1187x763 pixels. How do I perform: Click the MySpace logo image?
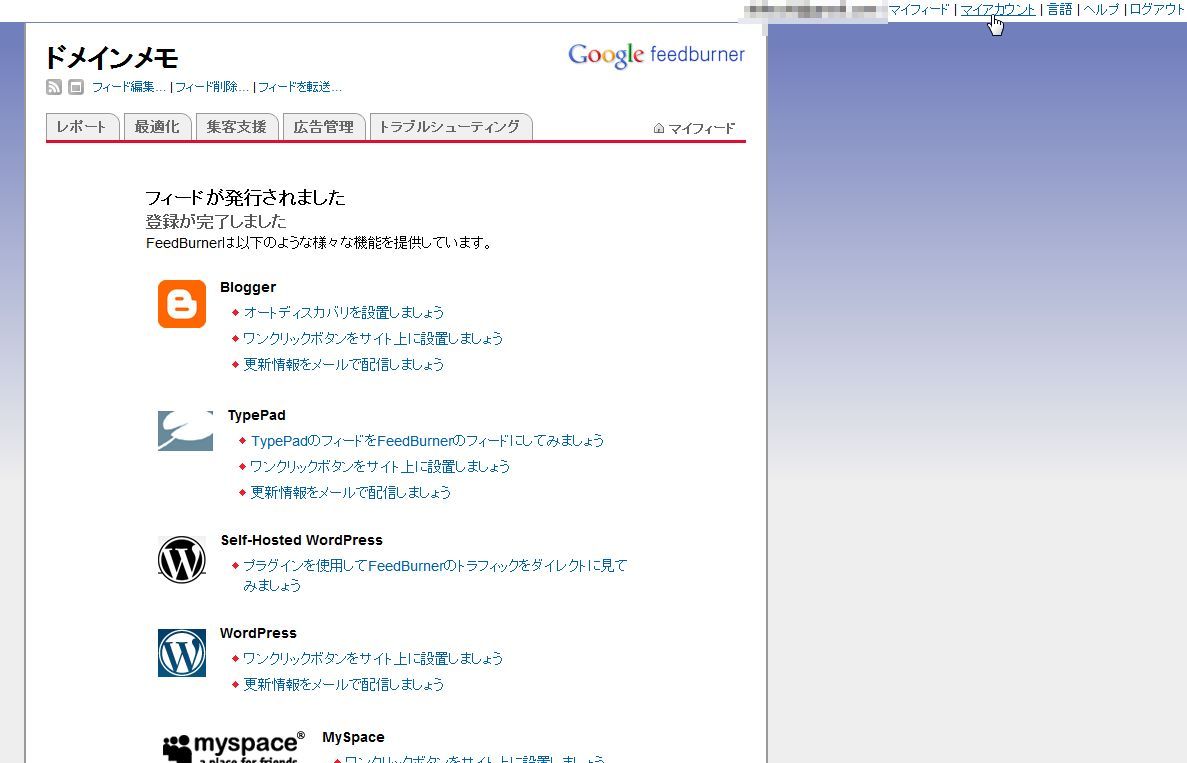click(x=233, y=747)
